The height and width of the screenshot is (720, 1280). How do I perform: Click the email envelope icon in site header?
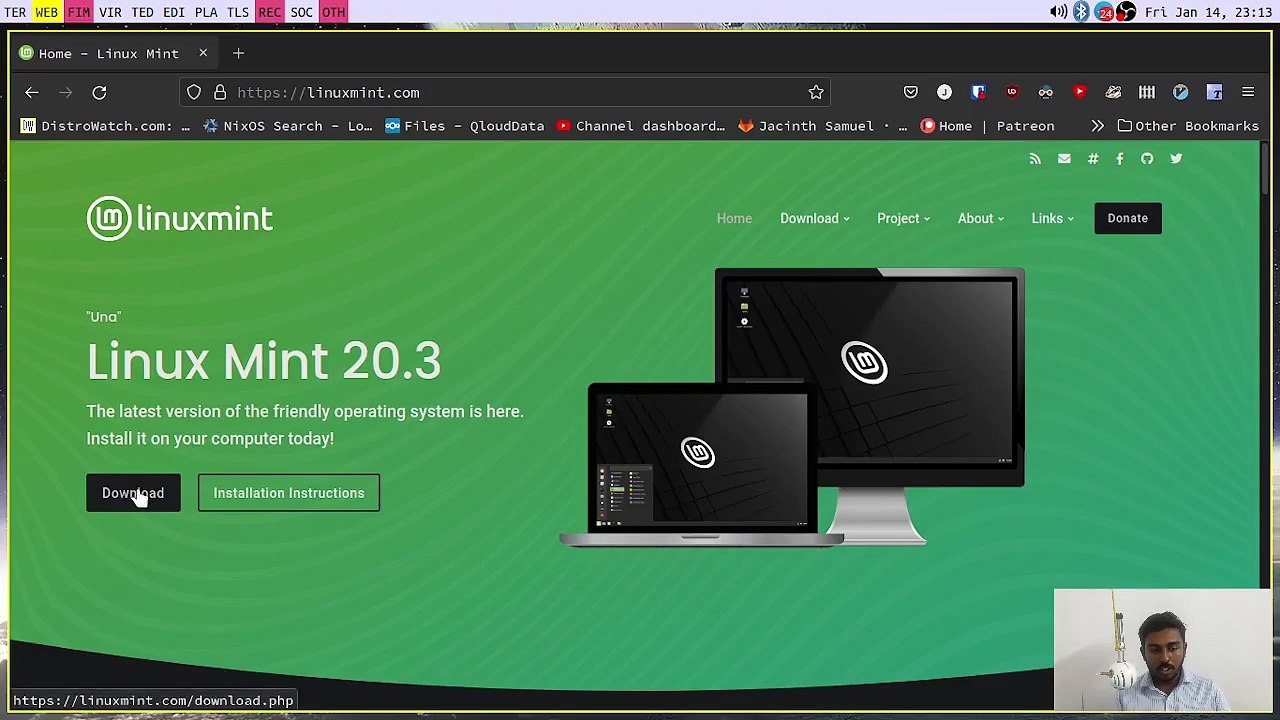pyautogui.click(x=1064, y=158)
